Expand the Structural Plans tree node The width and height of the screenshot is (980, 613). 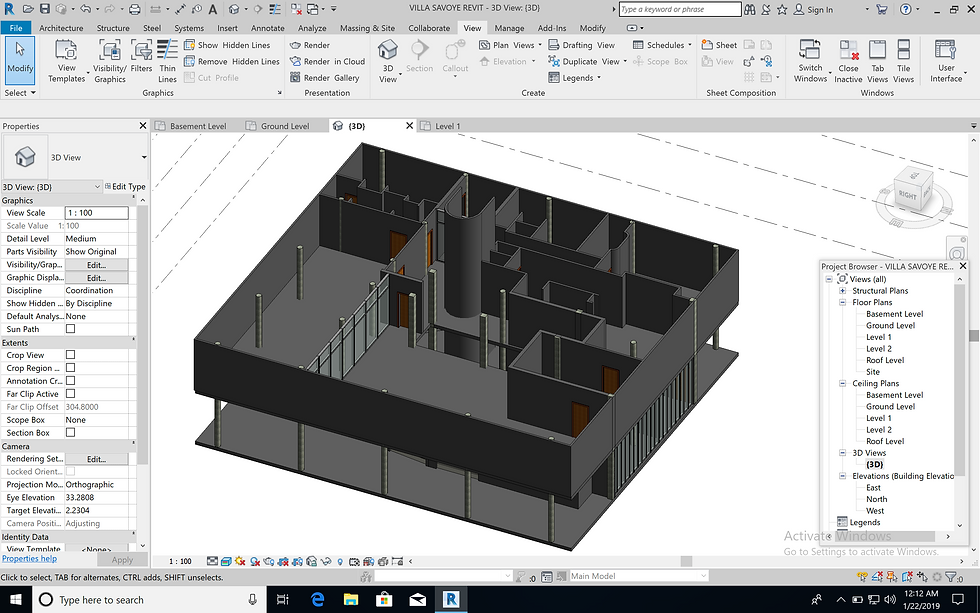coord(843,291)
